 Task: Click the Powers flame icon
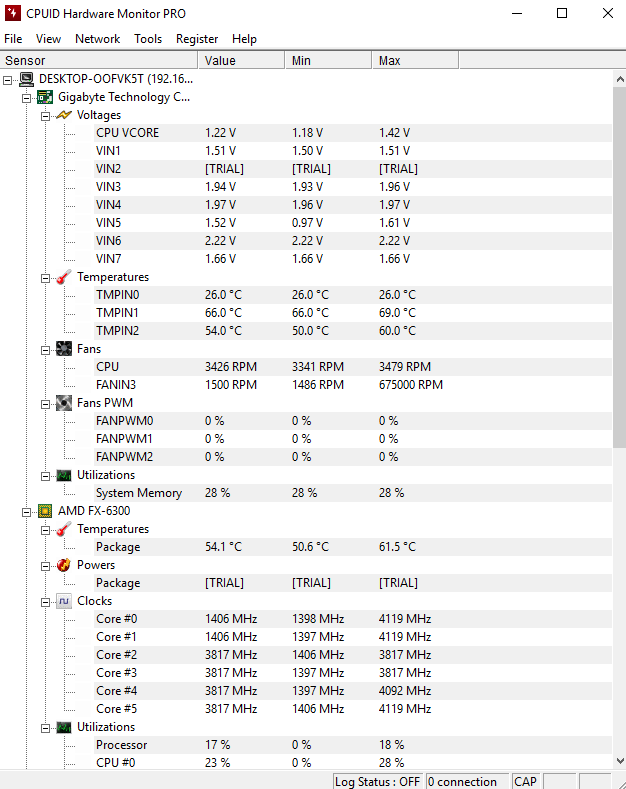[x=64, y=565]
